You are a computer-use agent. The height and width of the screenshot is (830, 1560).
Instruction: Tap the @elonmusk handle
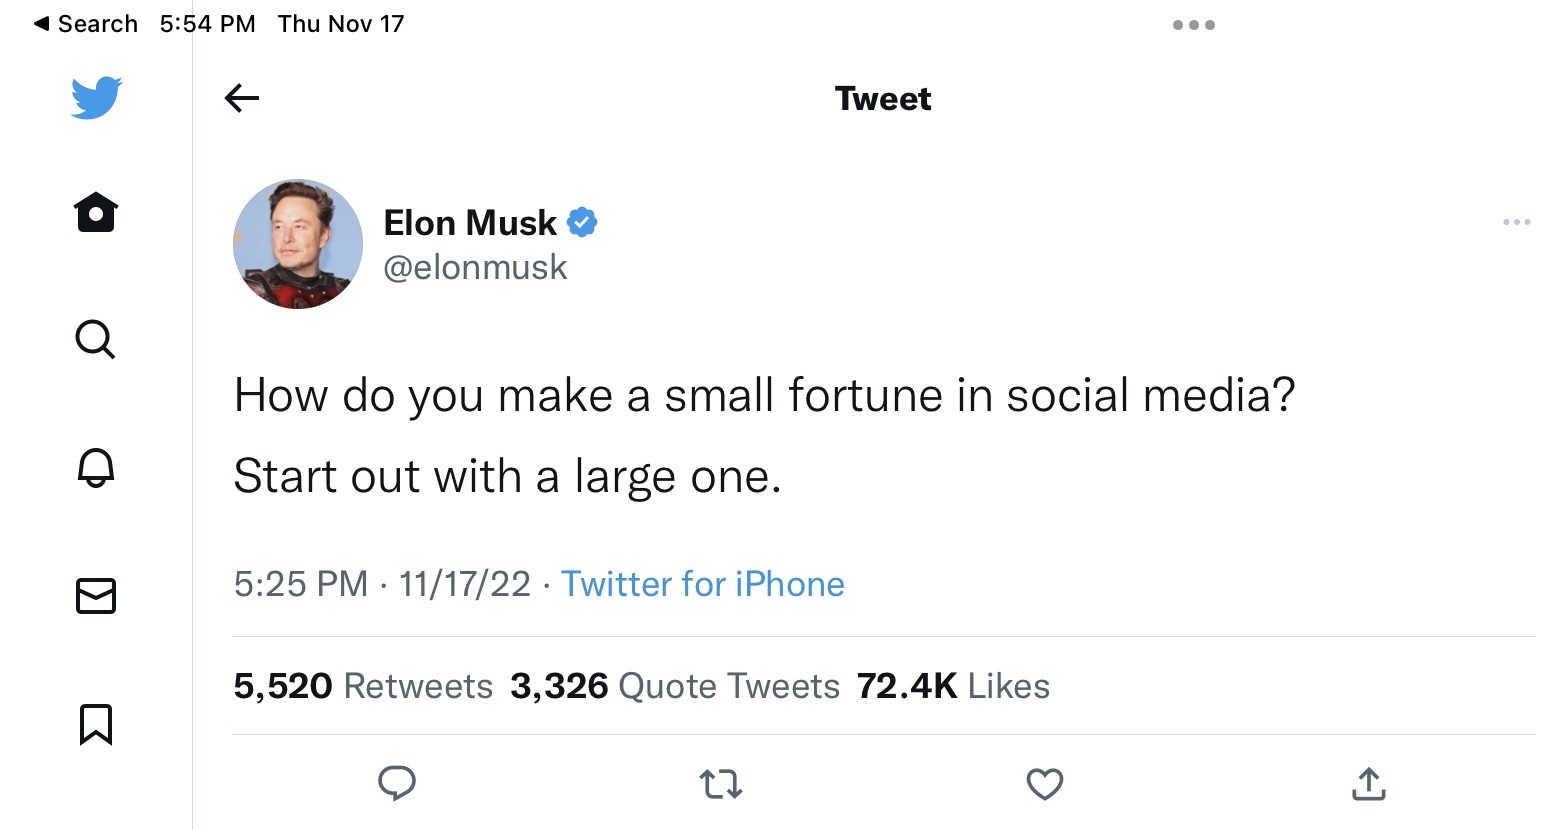(x=476, y=268)
